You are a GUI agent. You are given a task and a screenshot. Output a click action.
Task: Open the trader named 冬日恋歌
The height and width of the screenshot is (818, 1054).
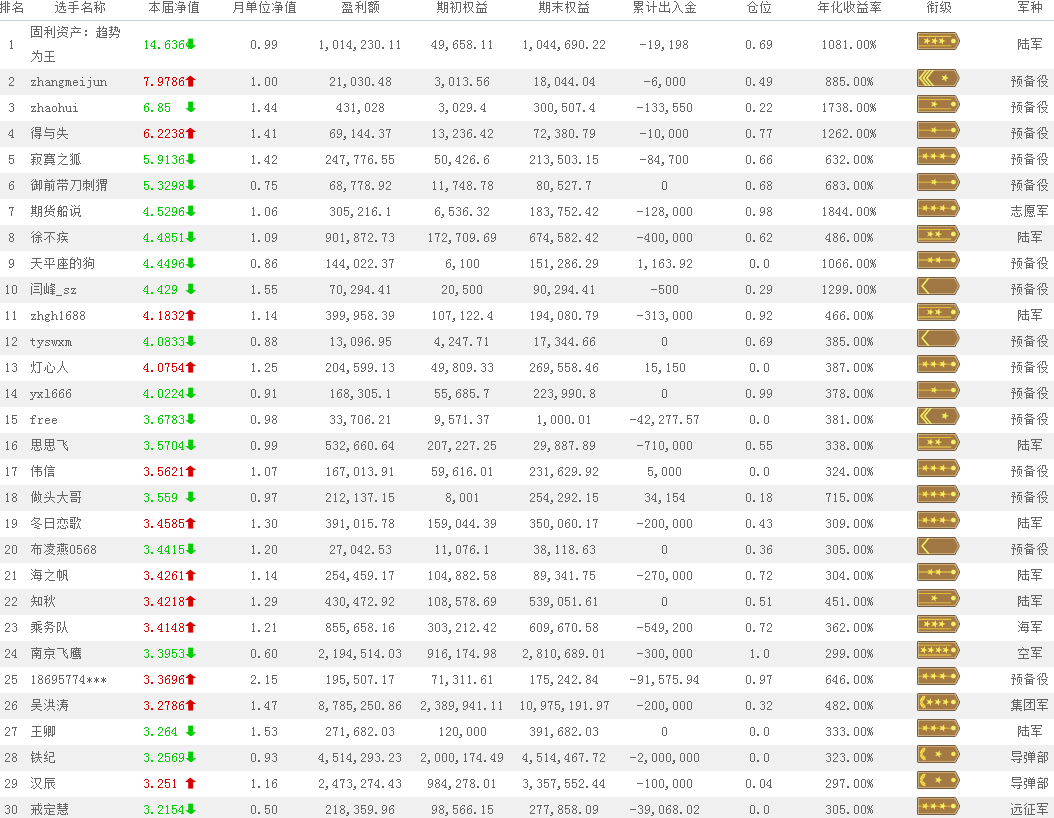pos(56,524)
